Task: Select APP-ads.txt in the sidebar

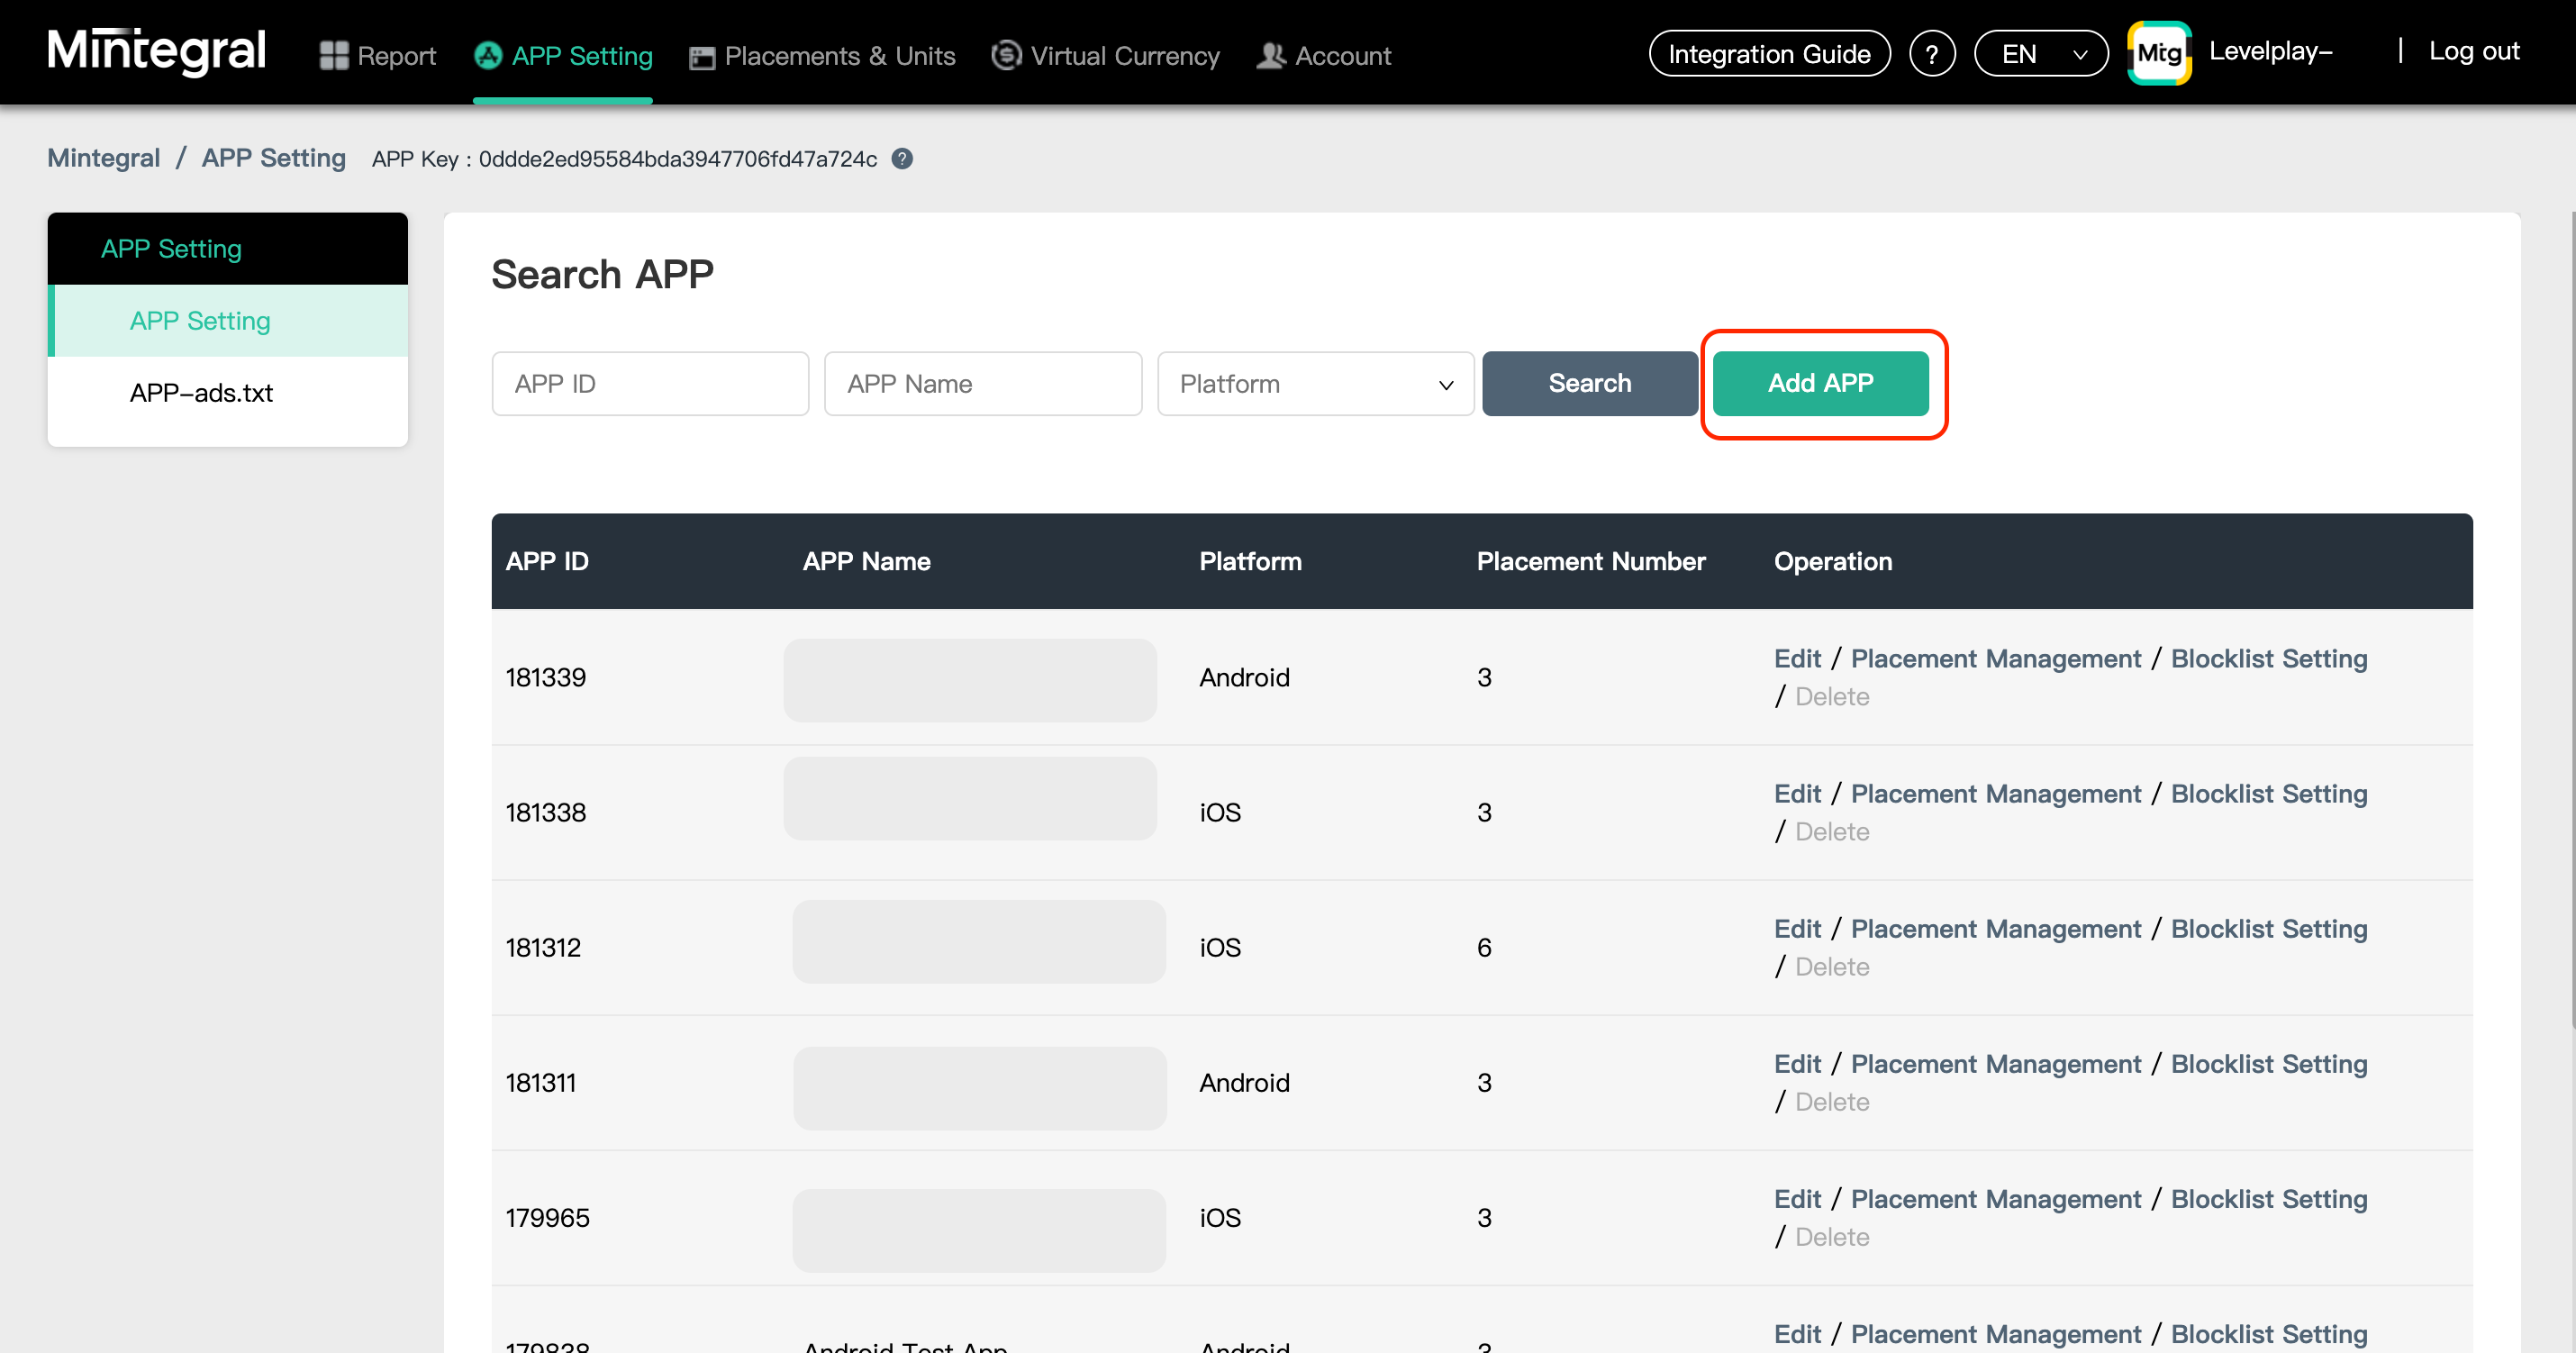Action: tap(201, 393)
